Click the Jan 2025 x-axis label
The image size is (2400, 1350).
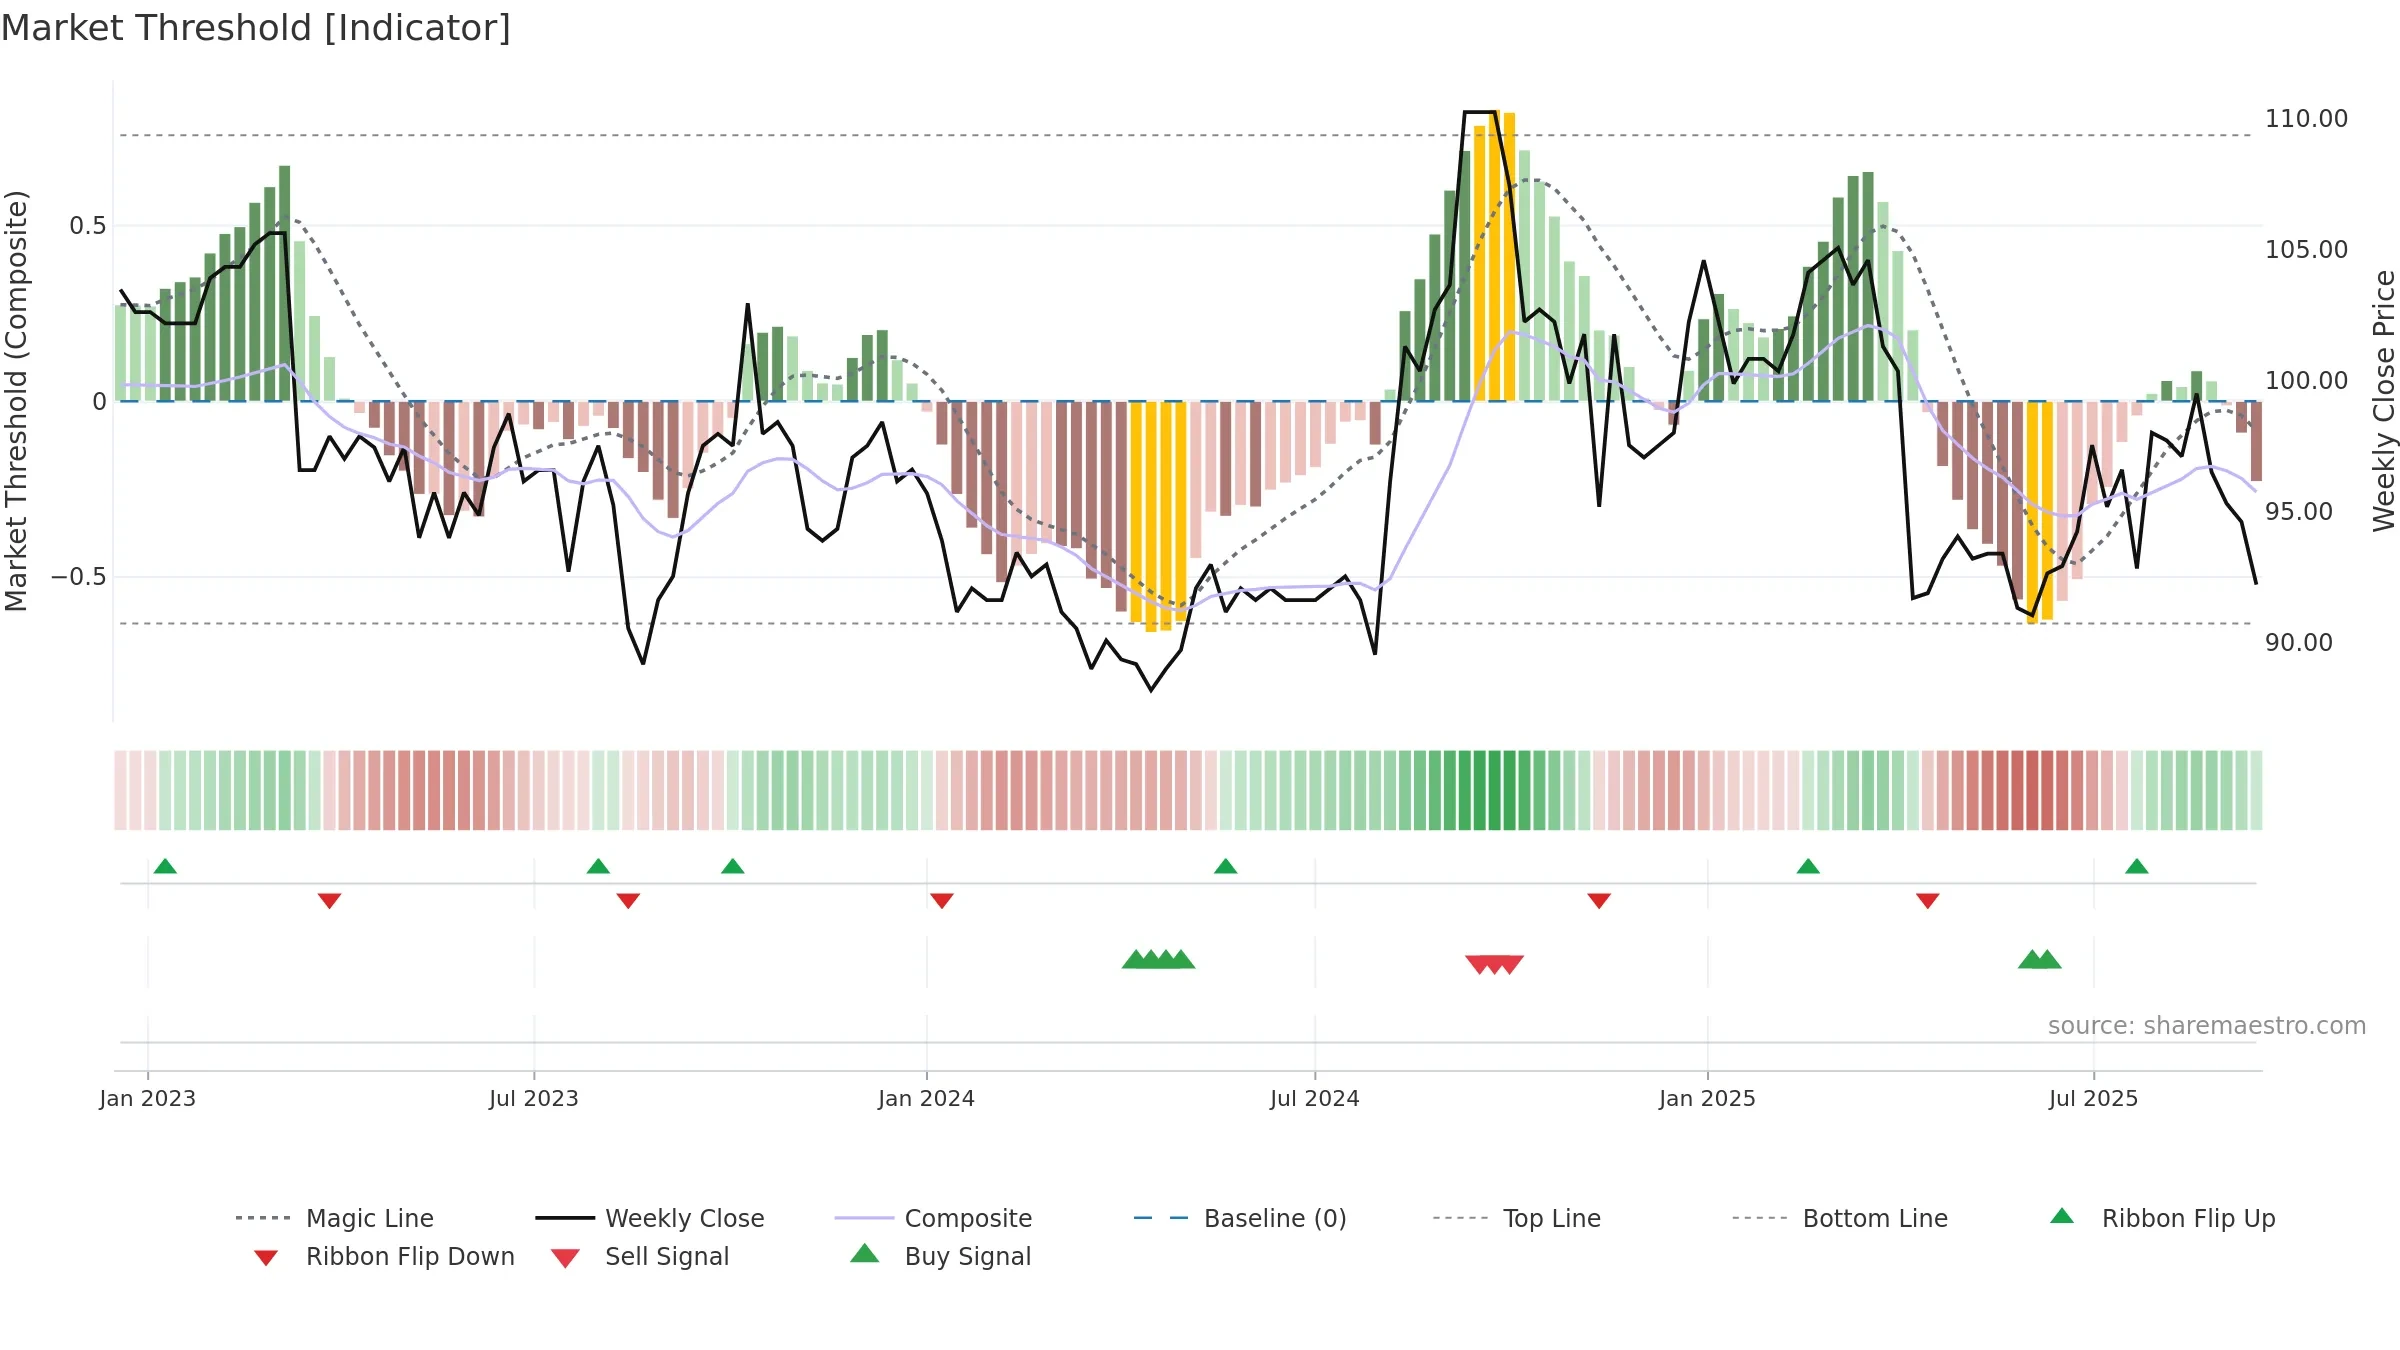point(1707,1098)
